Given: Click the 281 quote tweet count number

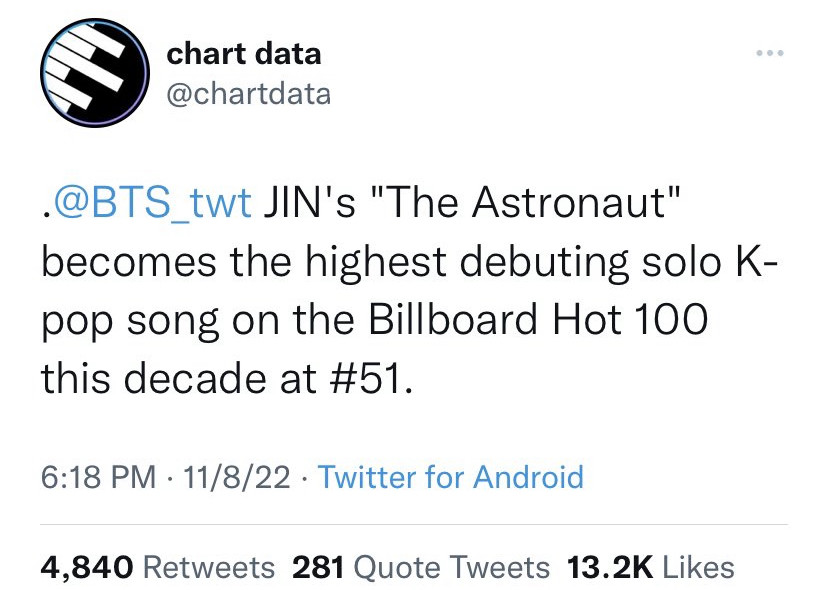Looking at the screenshot, I should pyautogui.click(x=318, y=568).
